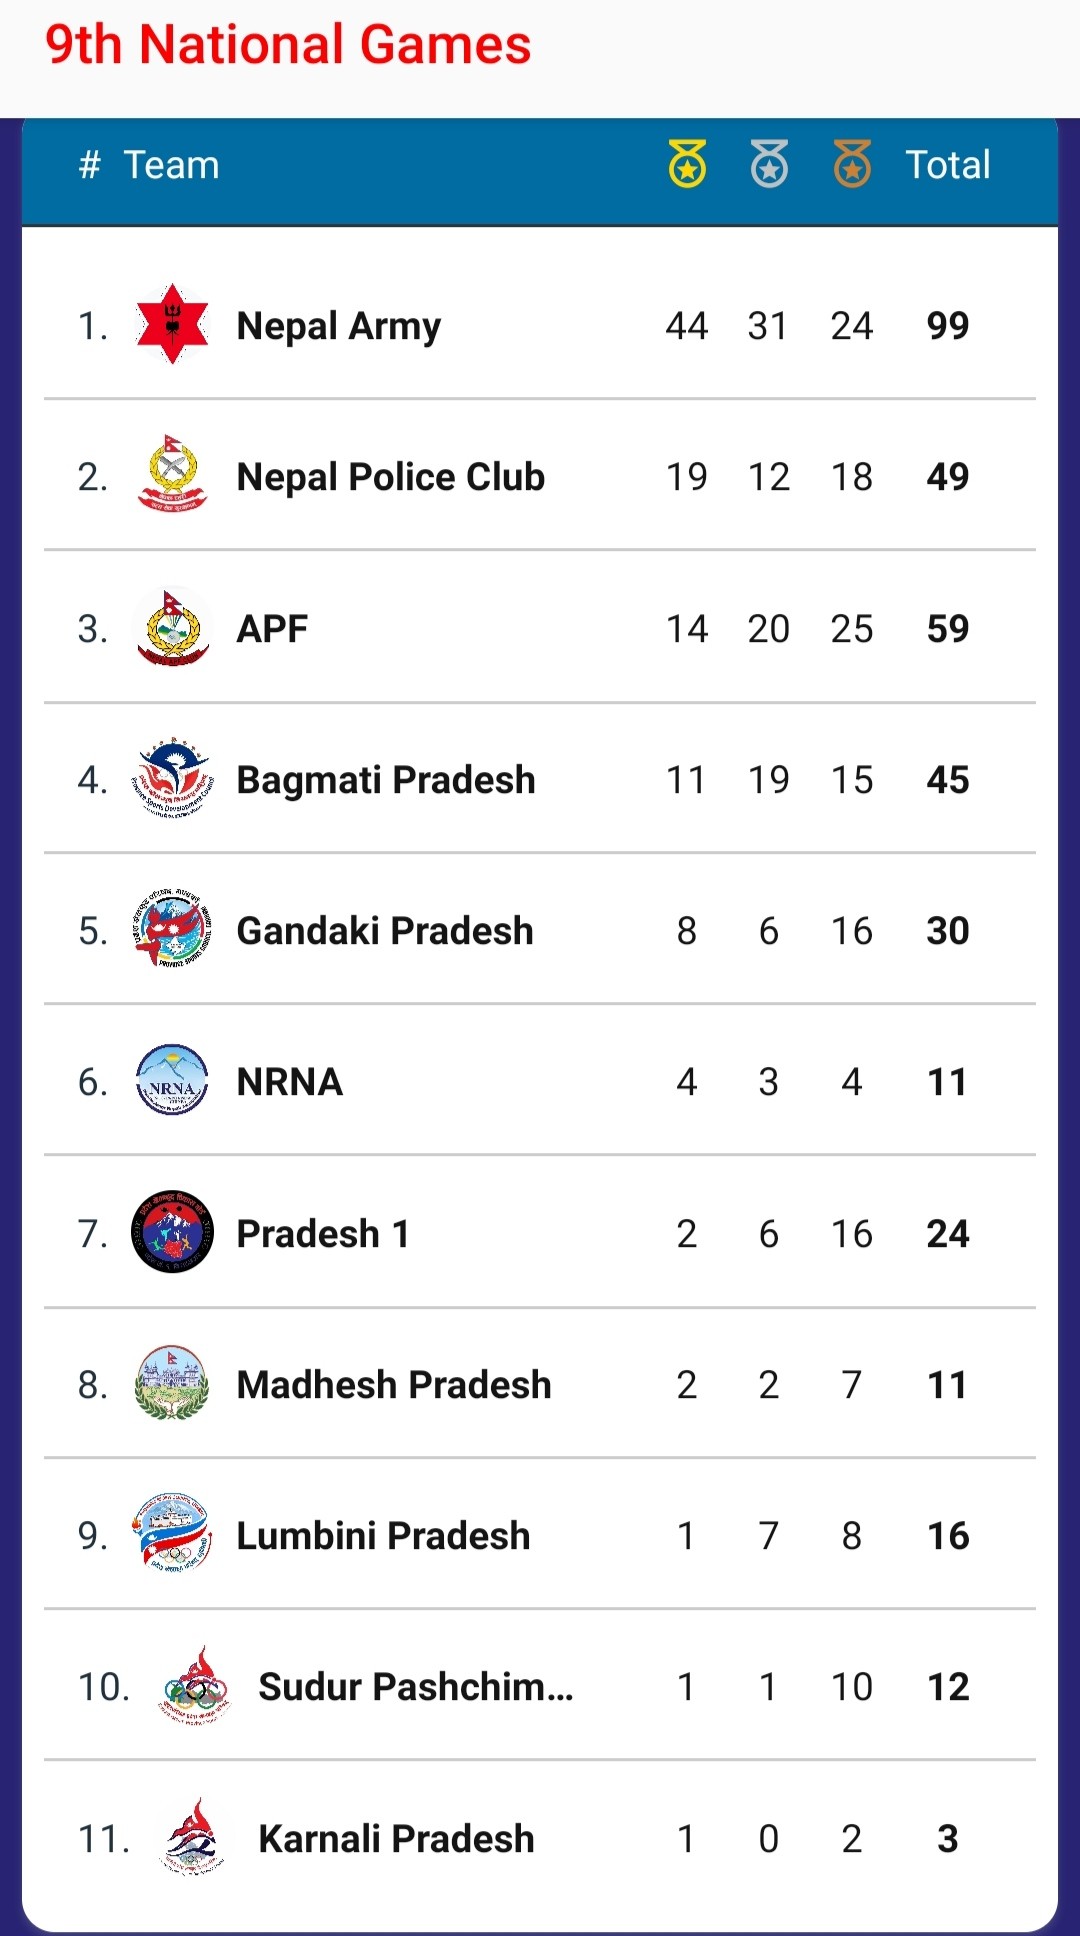Click the gold medal column icon
Screen dimensions: 1080x1936
click(x=687, y=164)
